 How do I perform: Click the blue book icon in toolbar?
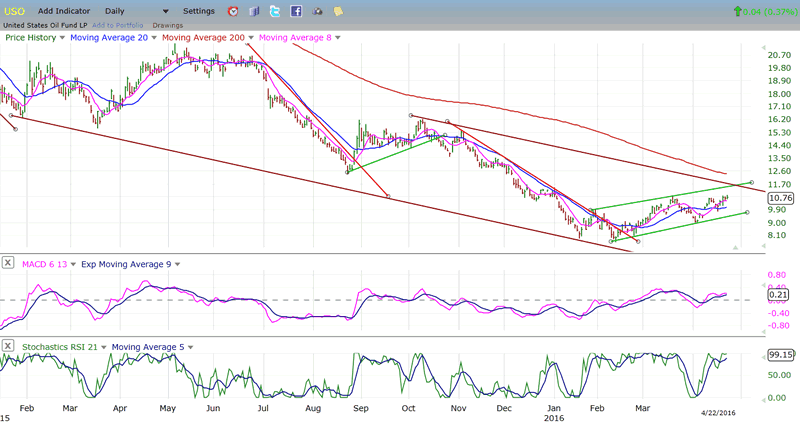254,11
